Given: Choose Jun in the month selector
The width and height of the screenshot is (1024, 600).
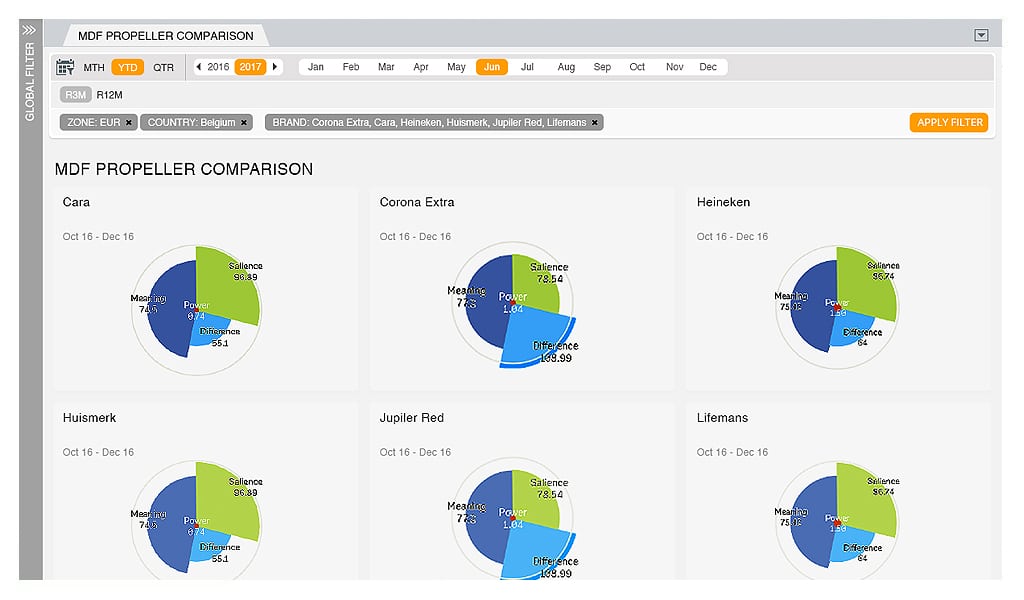Looking at the screenshot, I should (492, 67).
